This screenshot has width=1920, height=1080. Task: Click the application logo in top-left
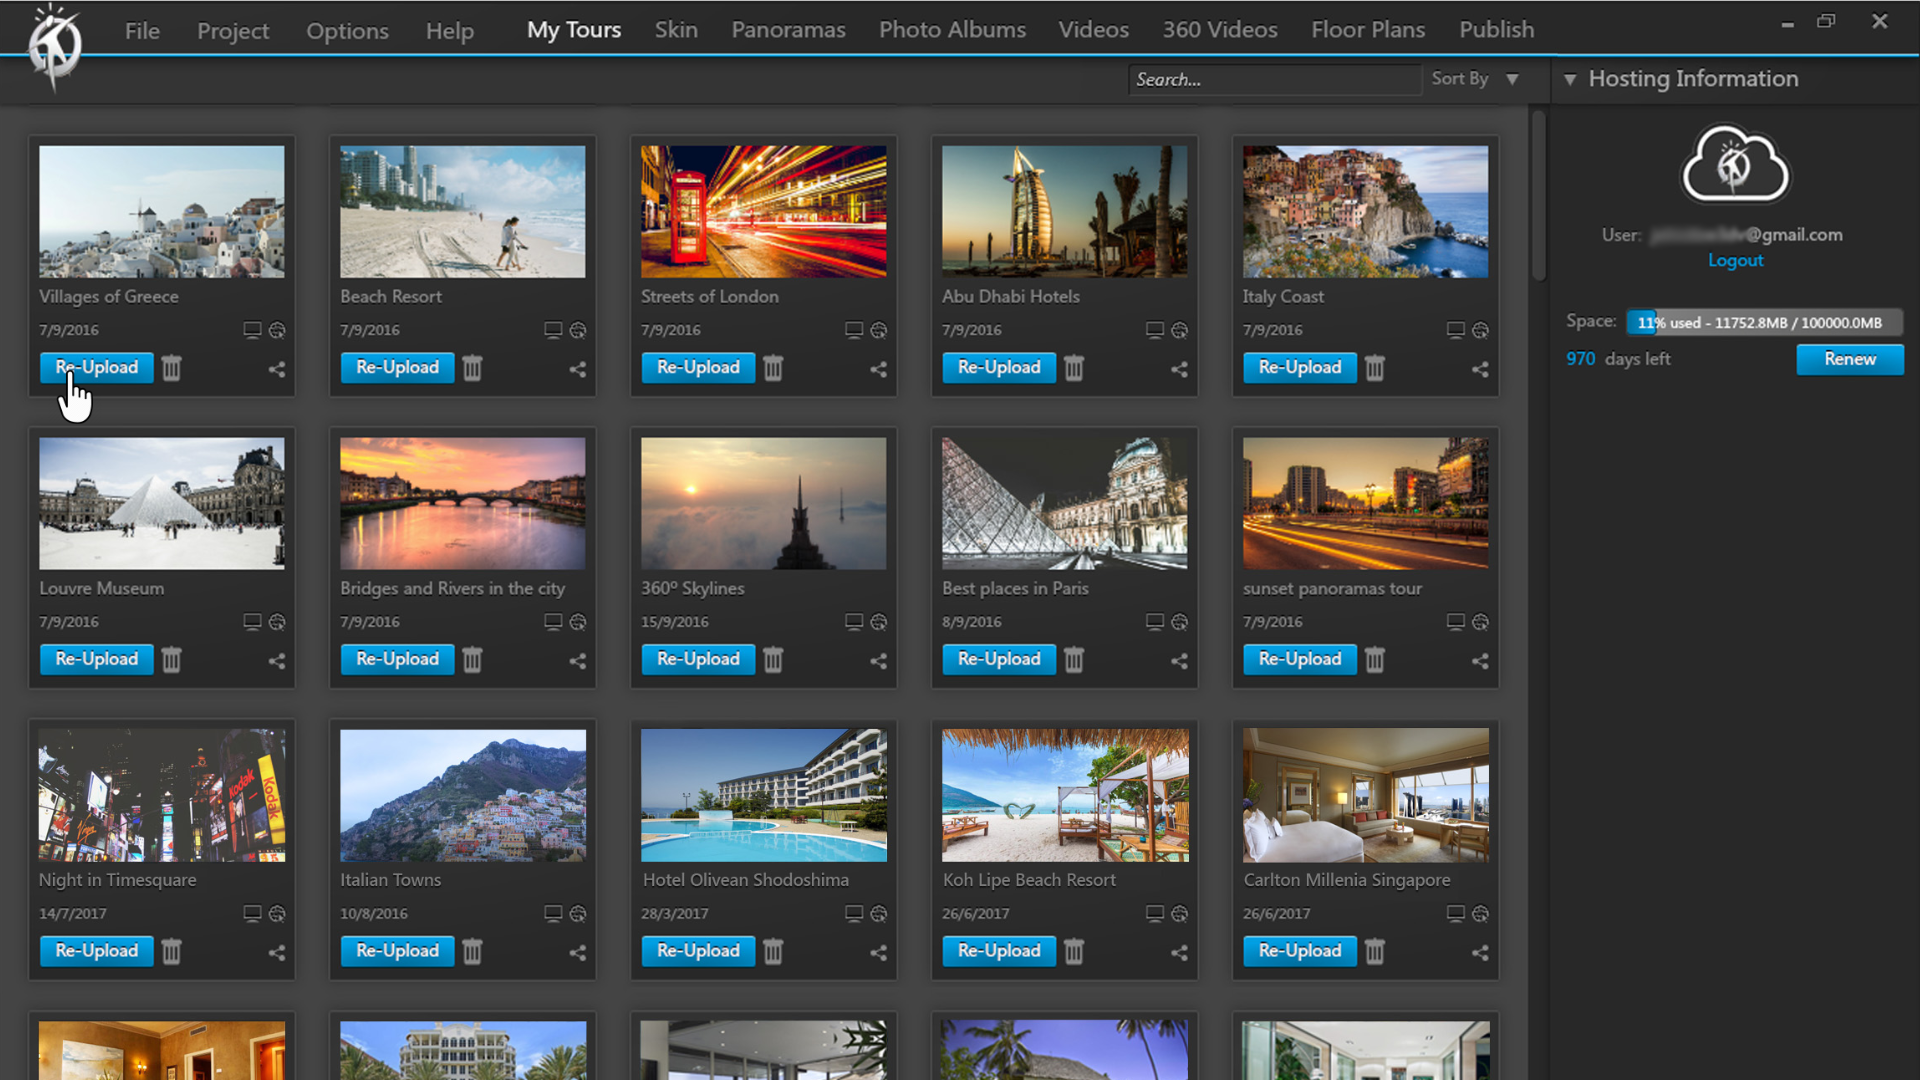point(55,45)
